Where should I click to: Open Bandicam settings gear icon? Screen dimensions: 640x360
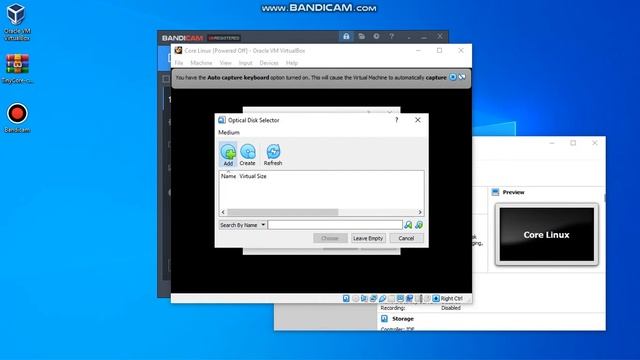click(x=376, y=36)
